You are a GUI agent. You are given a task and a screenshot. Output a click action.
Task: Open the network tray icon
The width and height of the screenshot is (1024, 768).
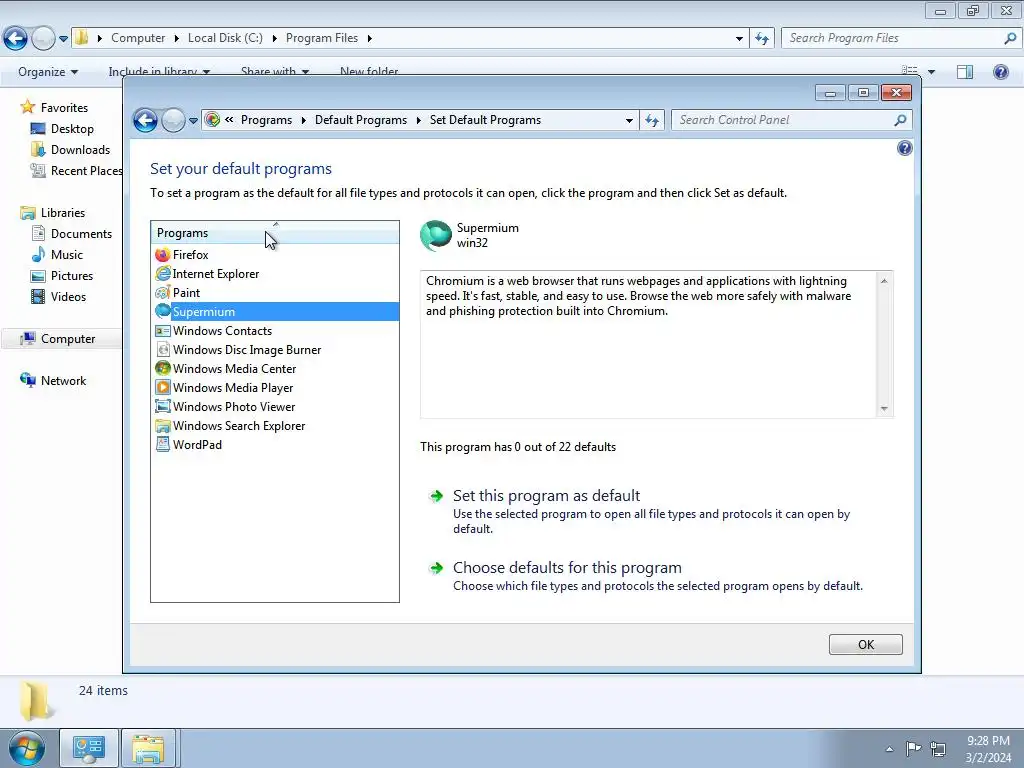tap(938, 748)
